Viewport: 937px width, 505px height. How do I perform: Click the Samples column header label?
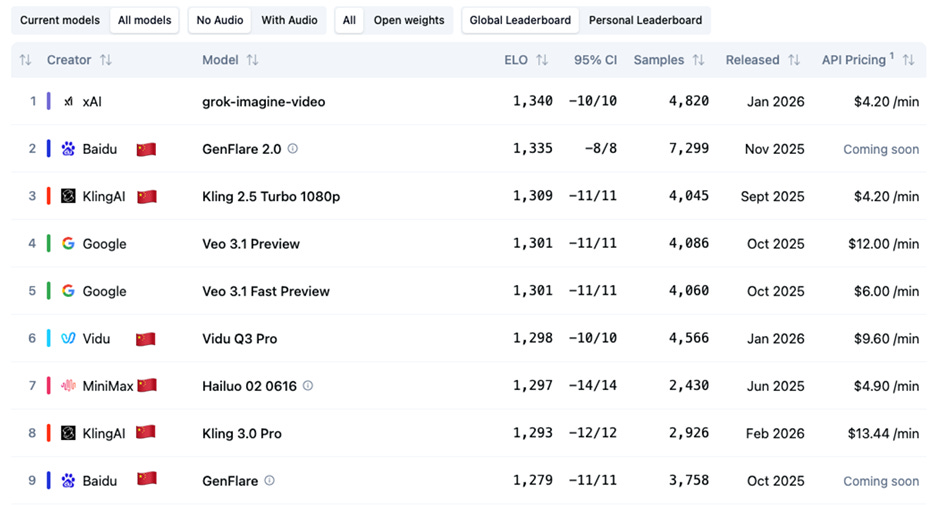point(659,60)
